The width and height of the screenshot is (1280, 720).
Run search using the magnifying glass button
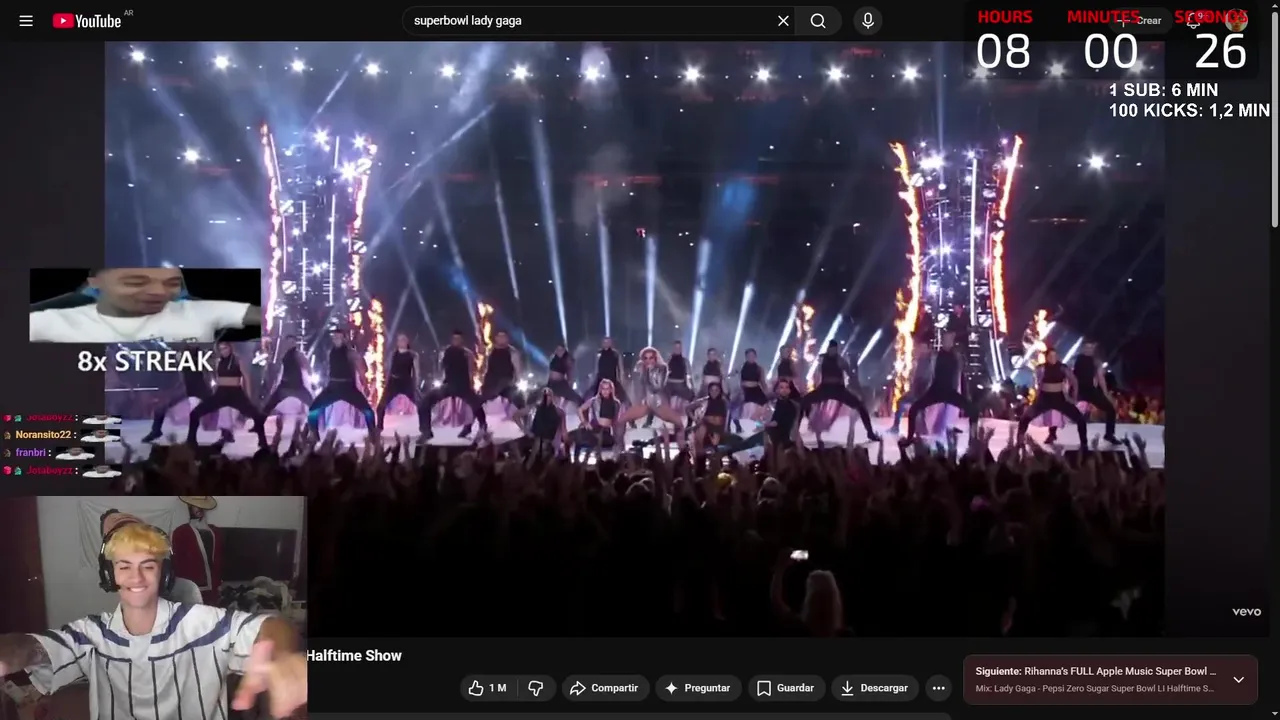coord(818,21)
